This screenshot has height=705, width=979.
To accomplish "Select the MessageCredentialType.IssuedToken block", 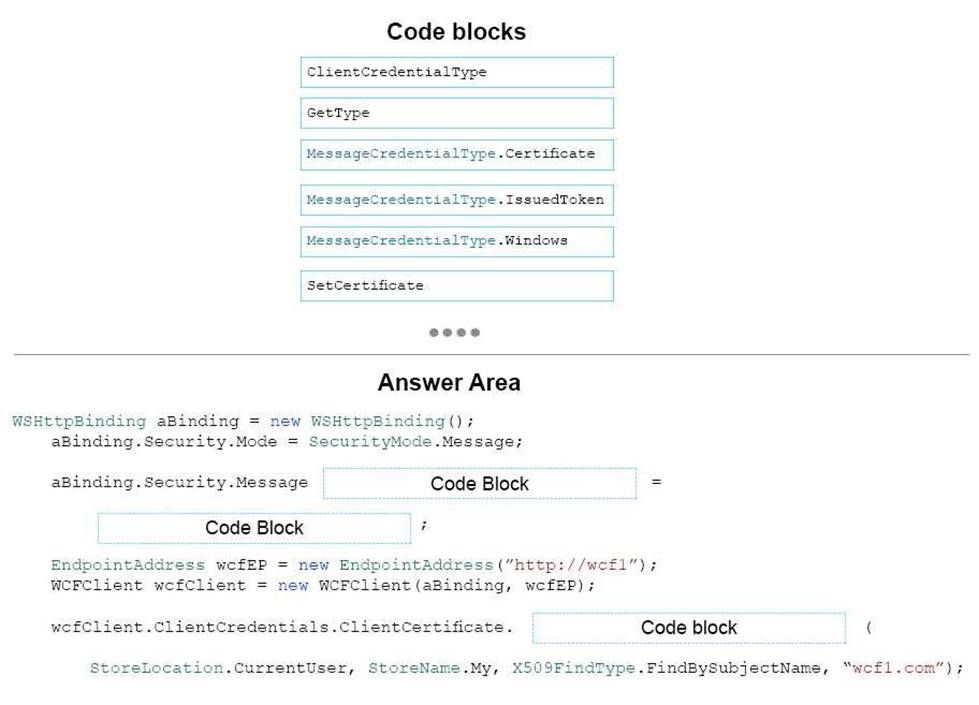I will pos(456,200).
